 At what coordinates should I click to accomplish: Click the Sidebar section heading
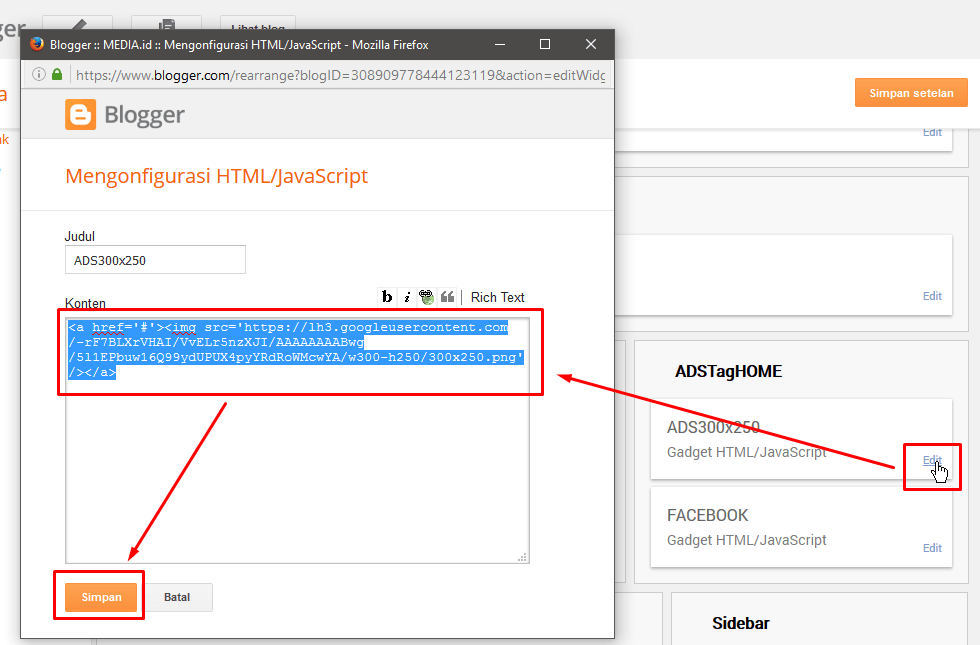click(741, 623)
